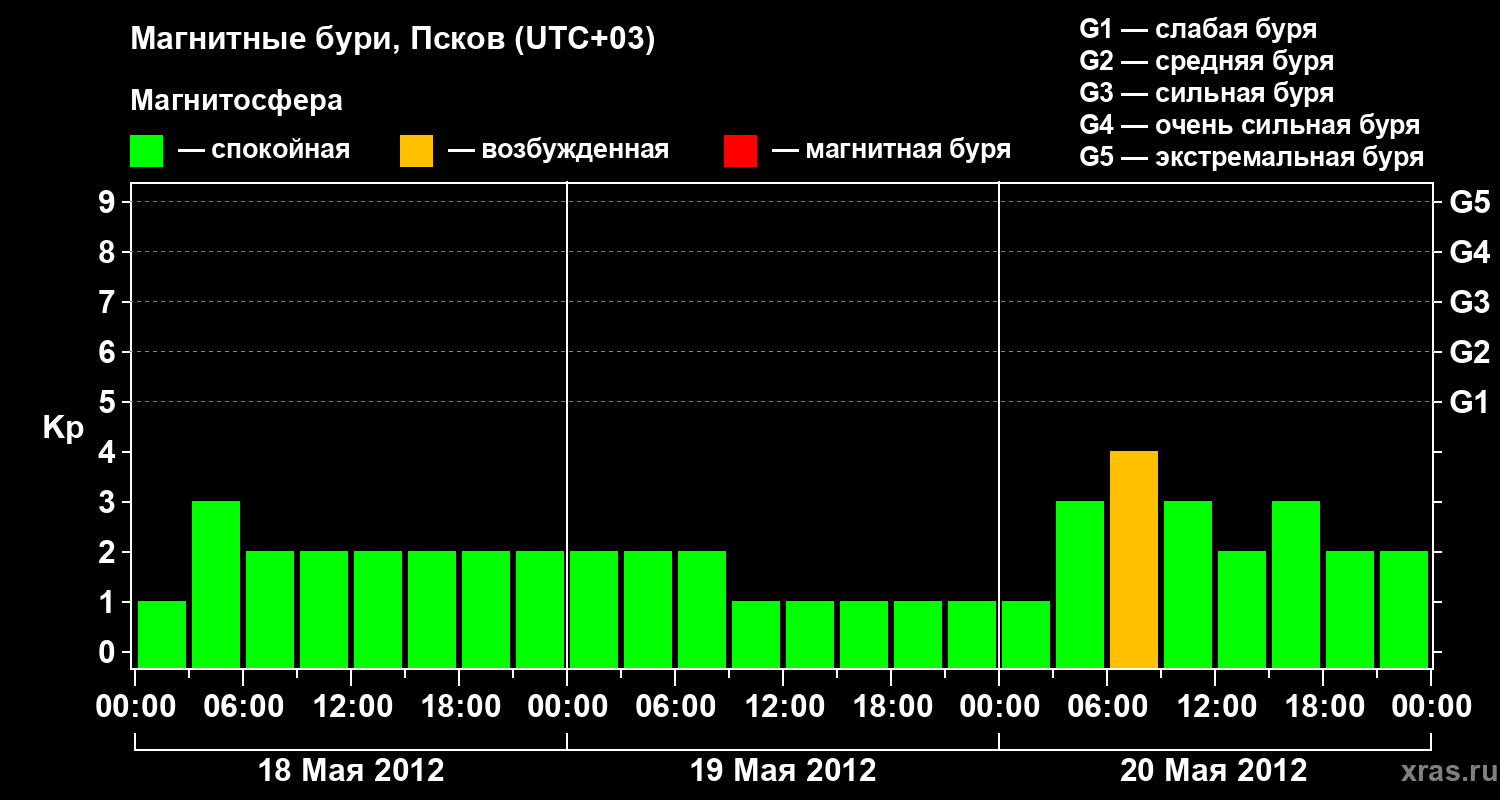Click the 'G1' label on the right axis
1500x800 pixels.
click(x=1469, y=402)
